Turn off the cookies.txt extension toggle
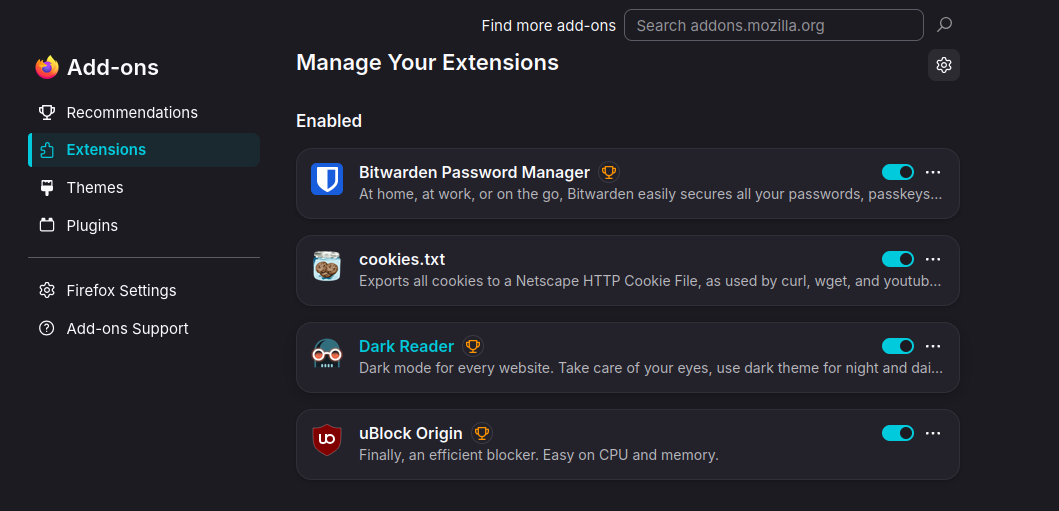Image resolution: width=1059 pixels, height=511 pixels. point(898,259)
